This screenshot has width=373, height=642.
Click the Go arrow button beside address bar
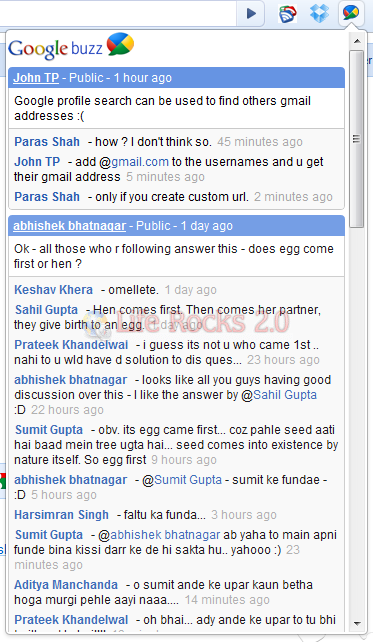(x=251, y=14)
